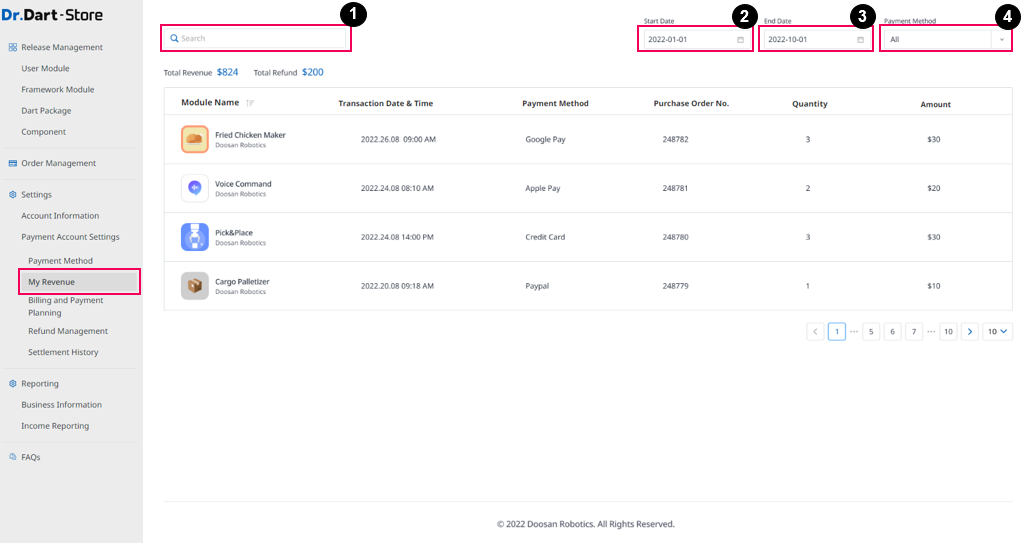This screenshot has height=543, width=1032.
Task: Open the rows-per-page 10 dropdown
Action: pos(997,332)
